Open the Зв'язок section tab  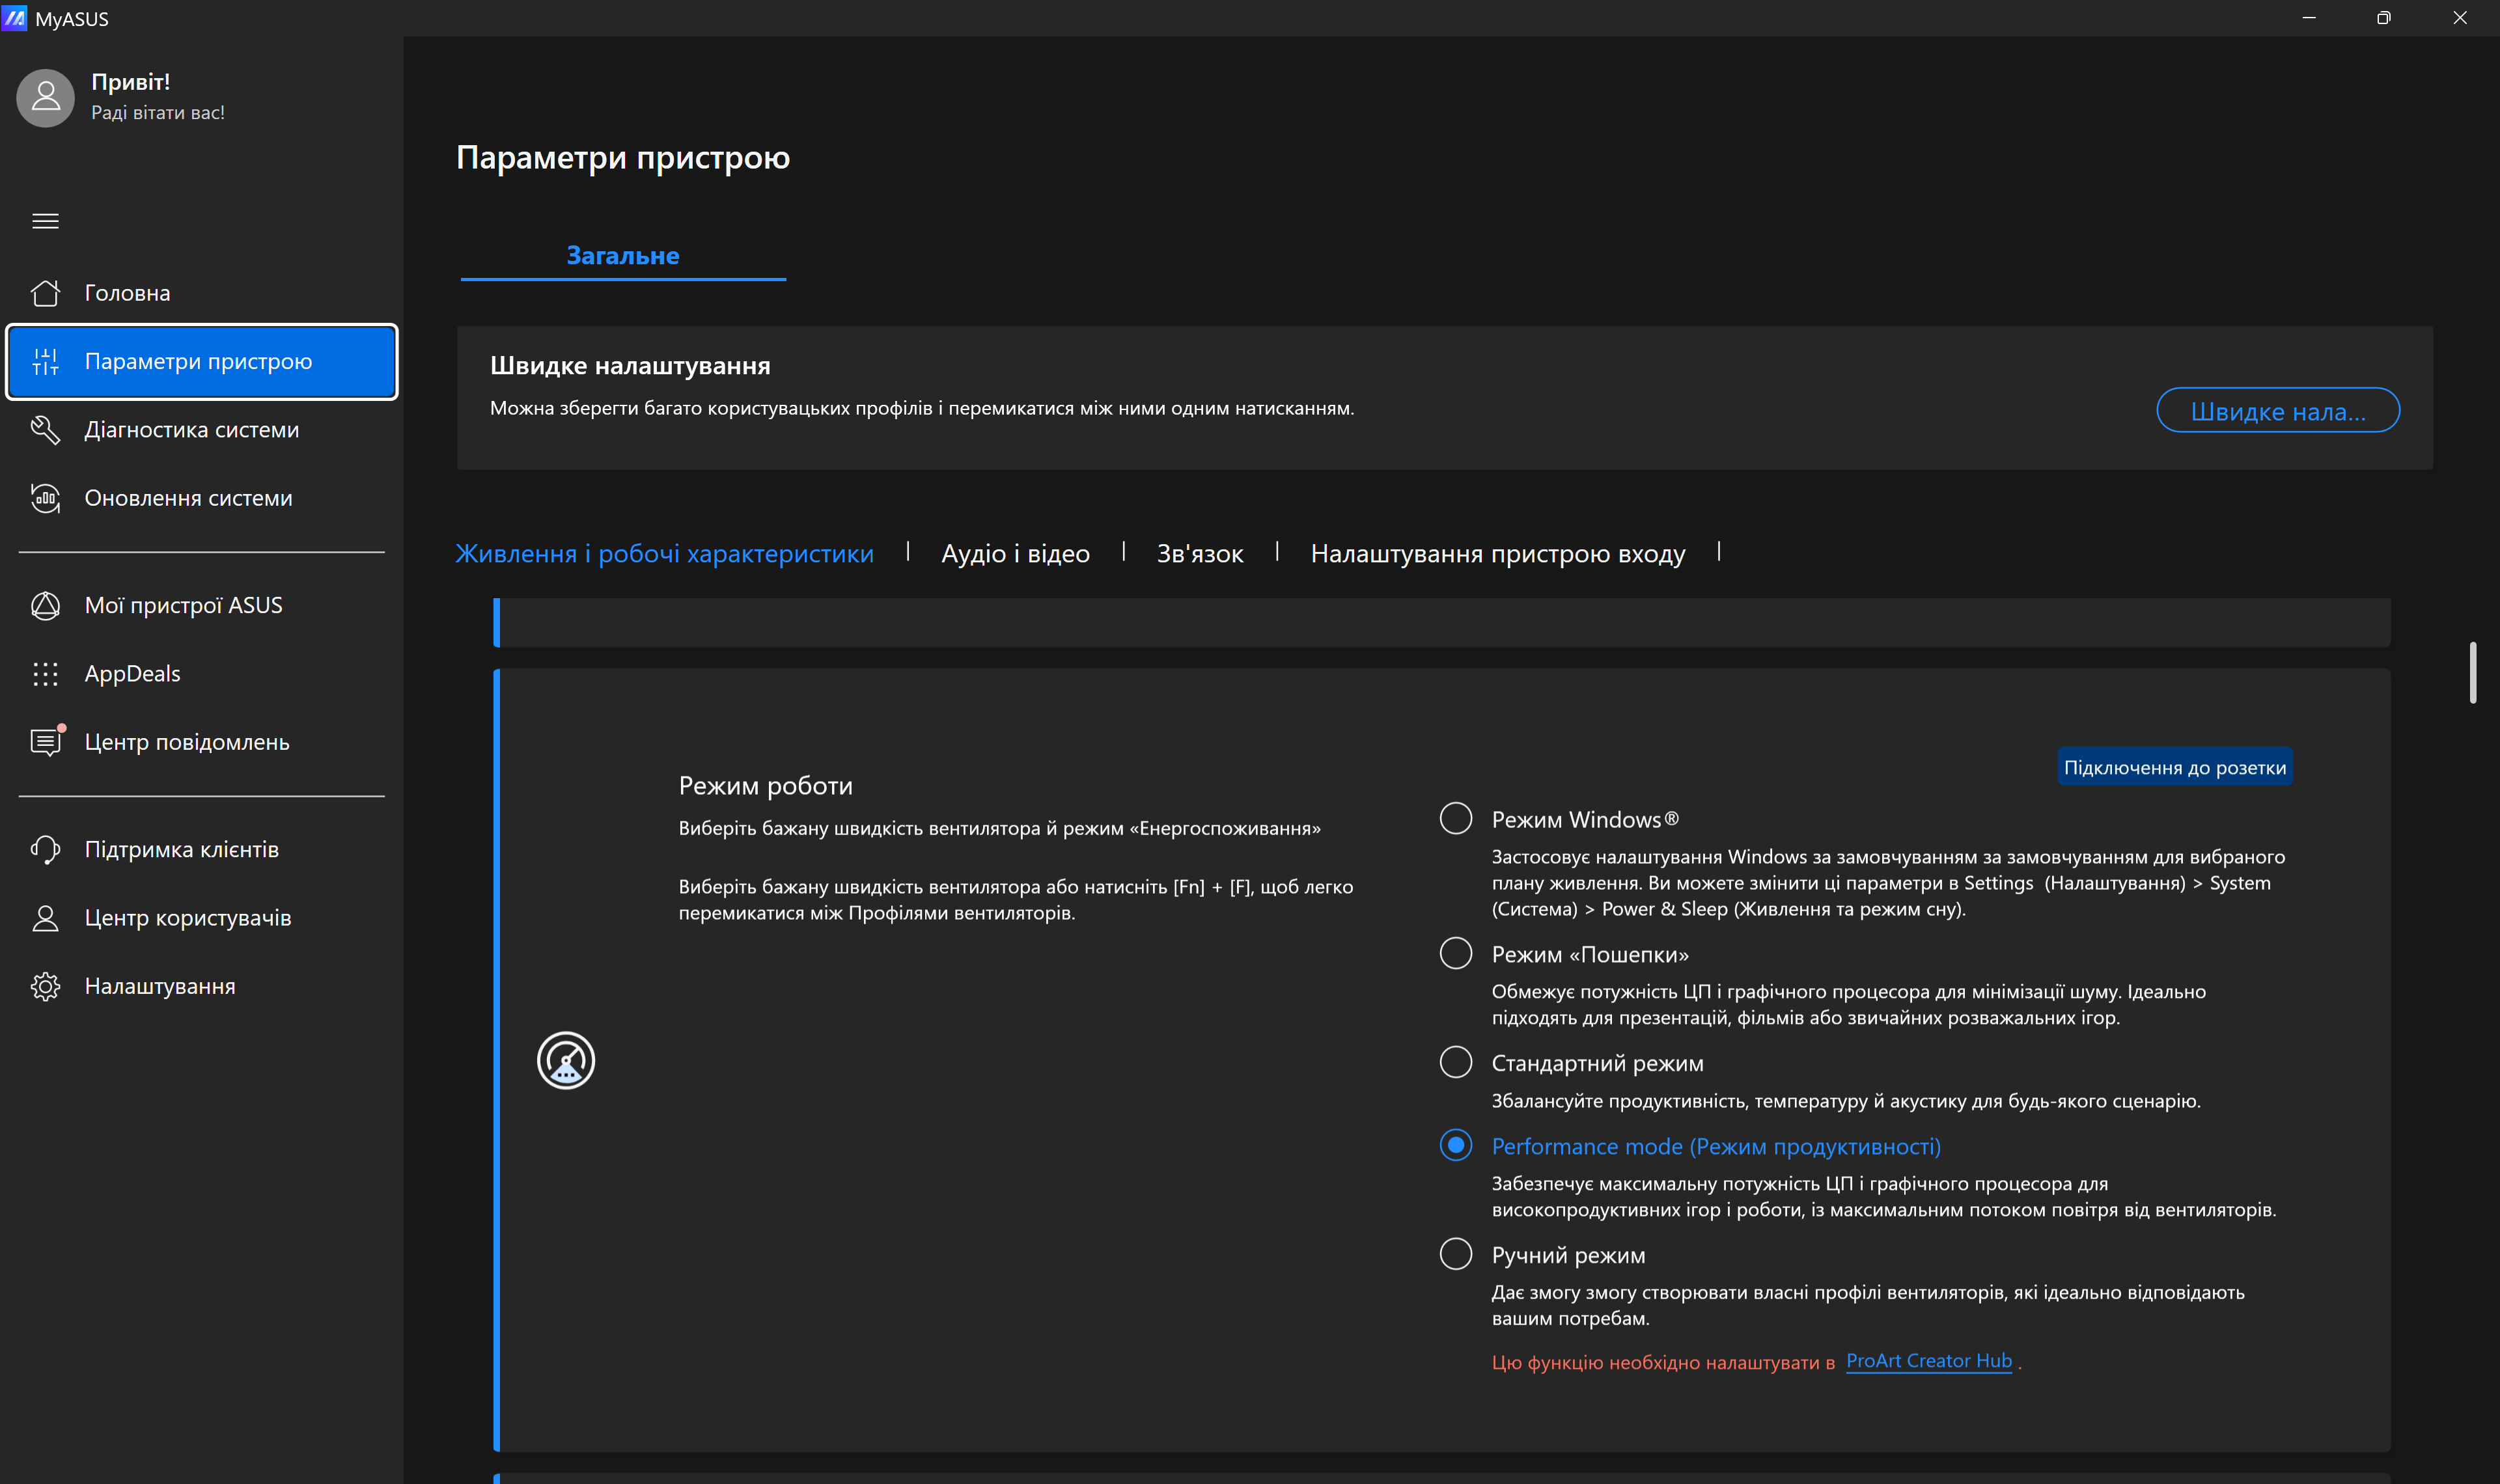click(1199, 553)
